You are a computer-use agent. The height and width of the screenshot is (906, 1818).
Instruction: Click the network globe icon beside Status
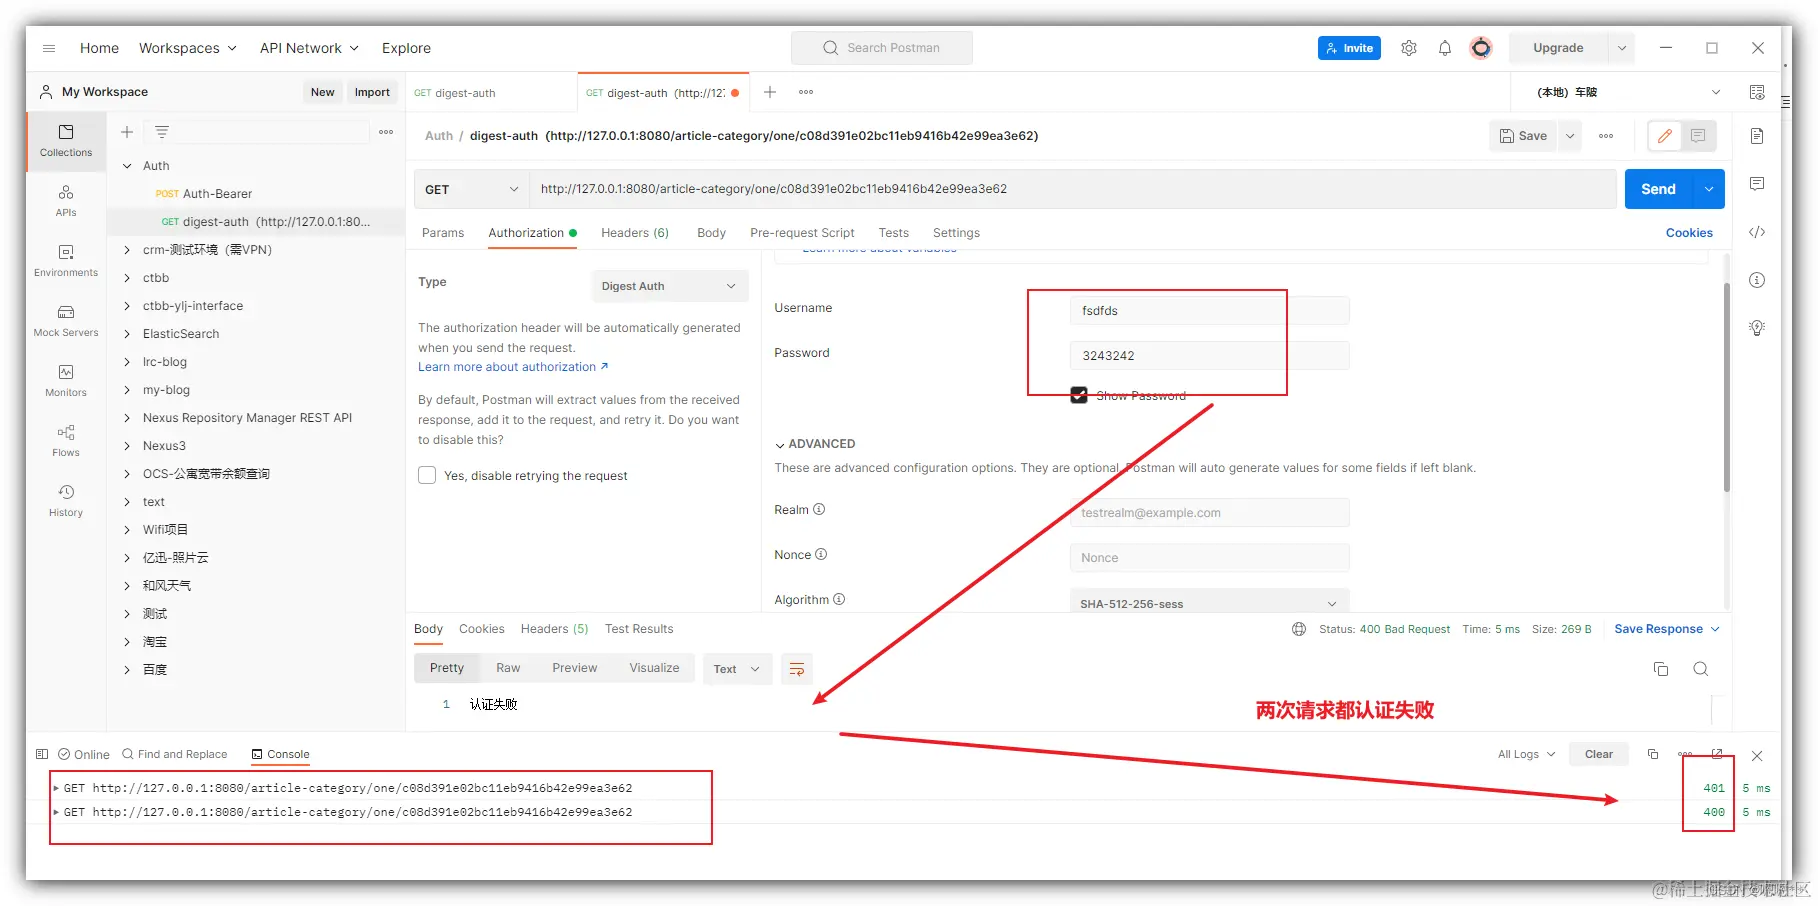1299,629
